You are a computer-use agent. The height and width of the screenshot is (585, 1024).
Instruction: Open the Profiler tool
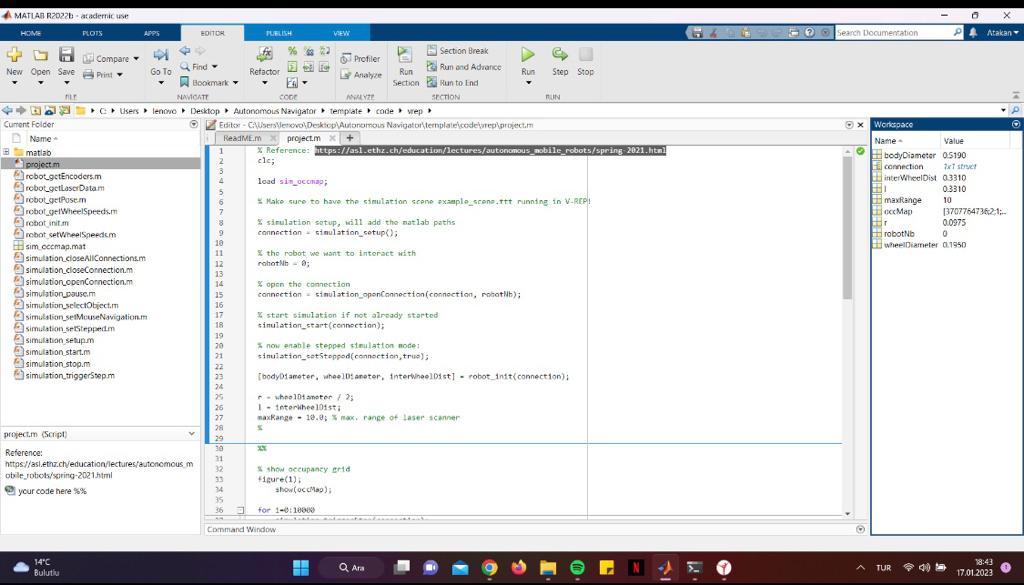point(360,59)
